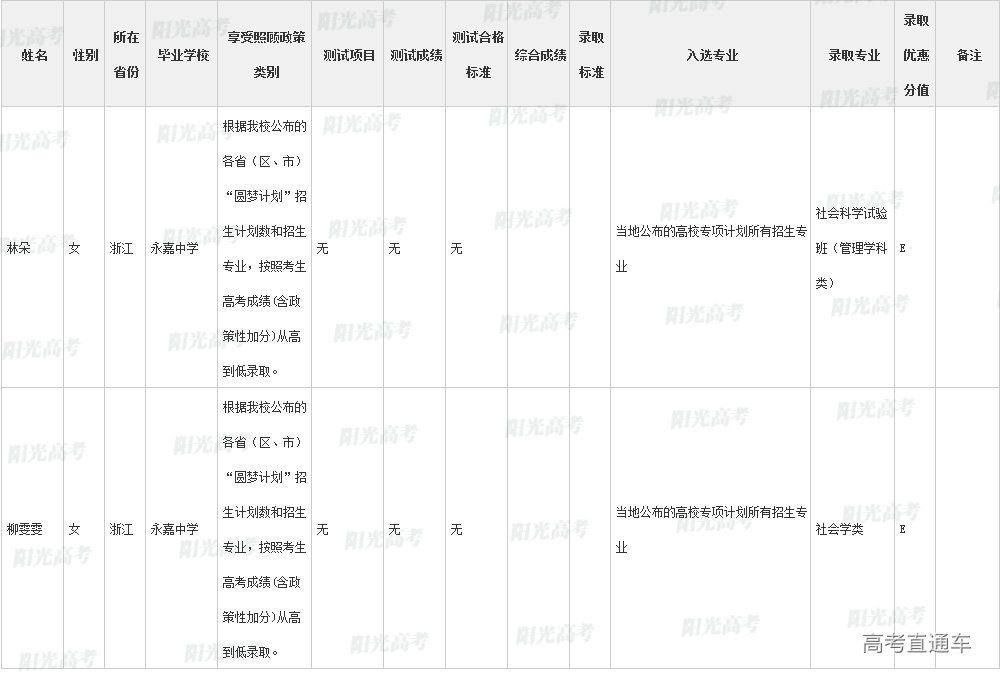Click 永嘉中学 in 柳雯雯's row
The height and width of the screenshot is (683, 1000).
(175, 529)
